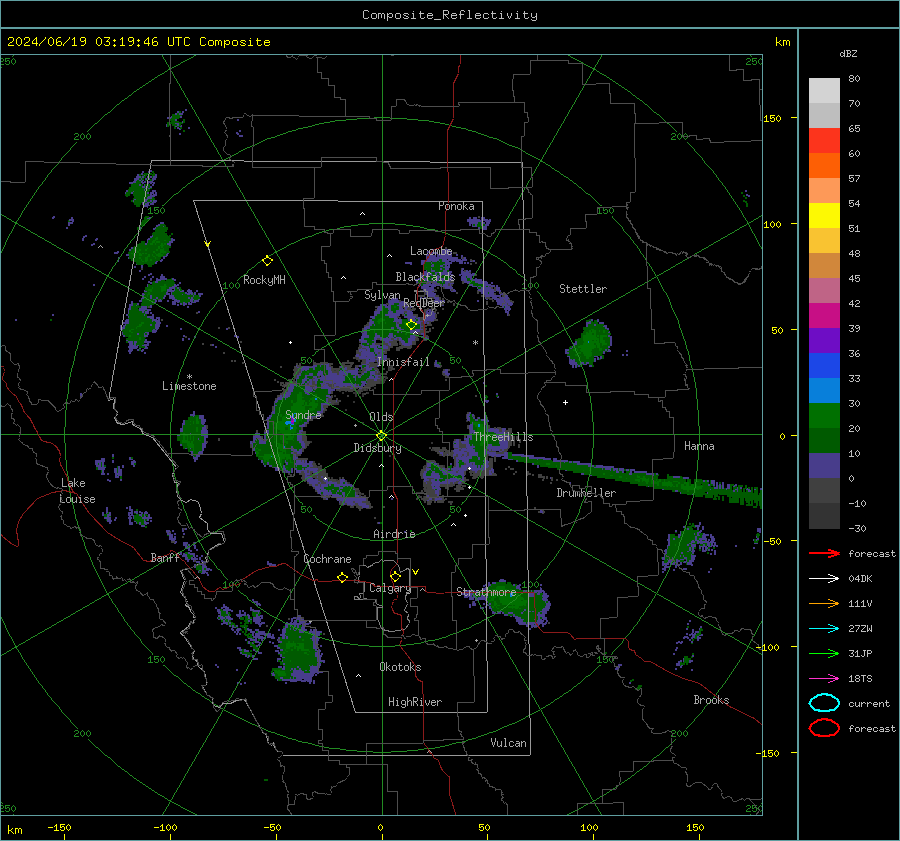Click the intense storm core at Sundre
This screenshot has height=841, width=900.
click(291, 423)
